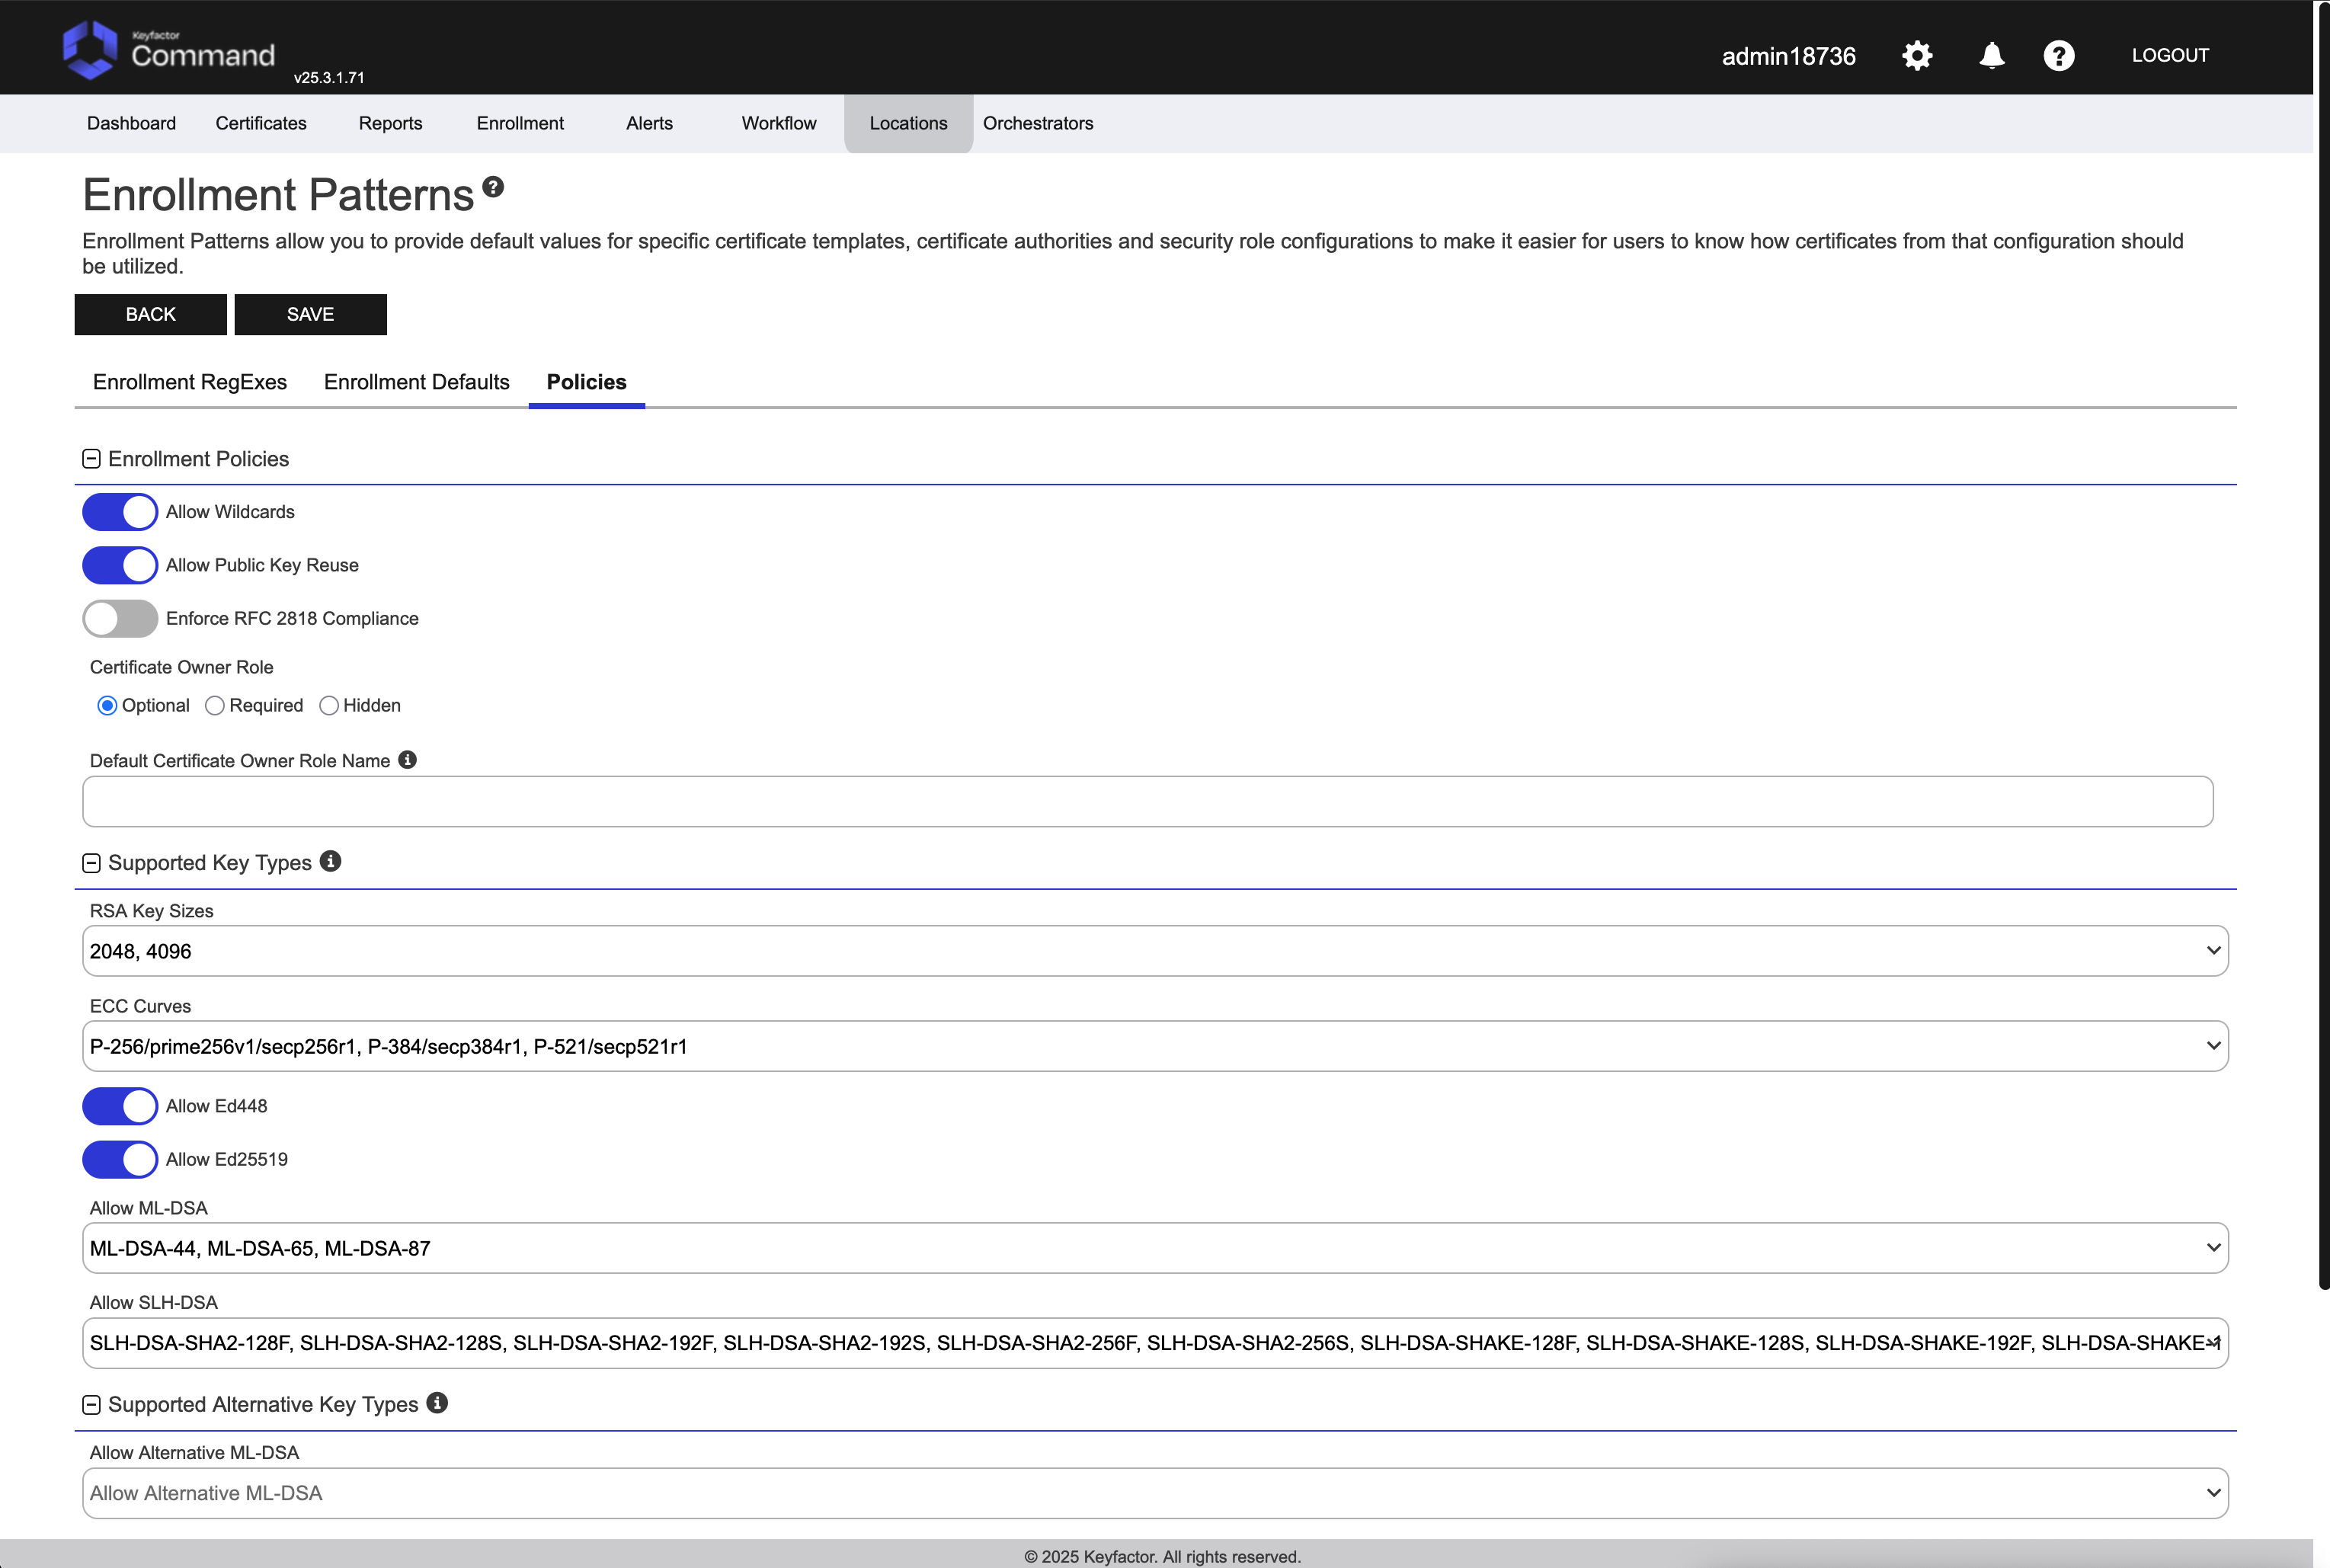Disable the Allow Wildcards toggle

(x=120, y=512)
